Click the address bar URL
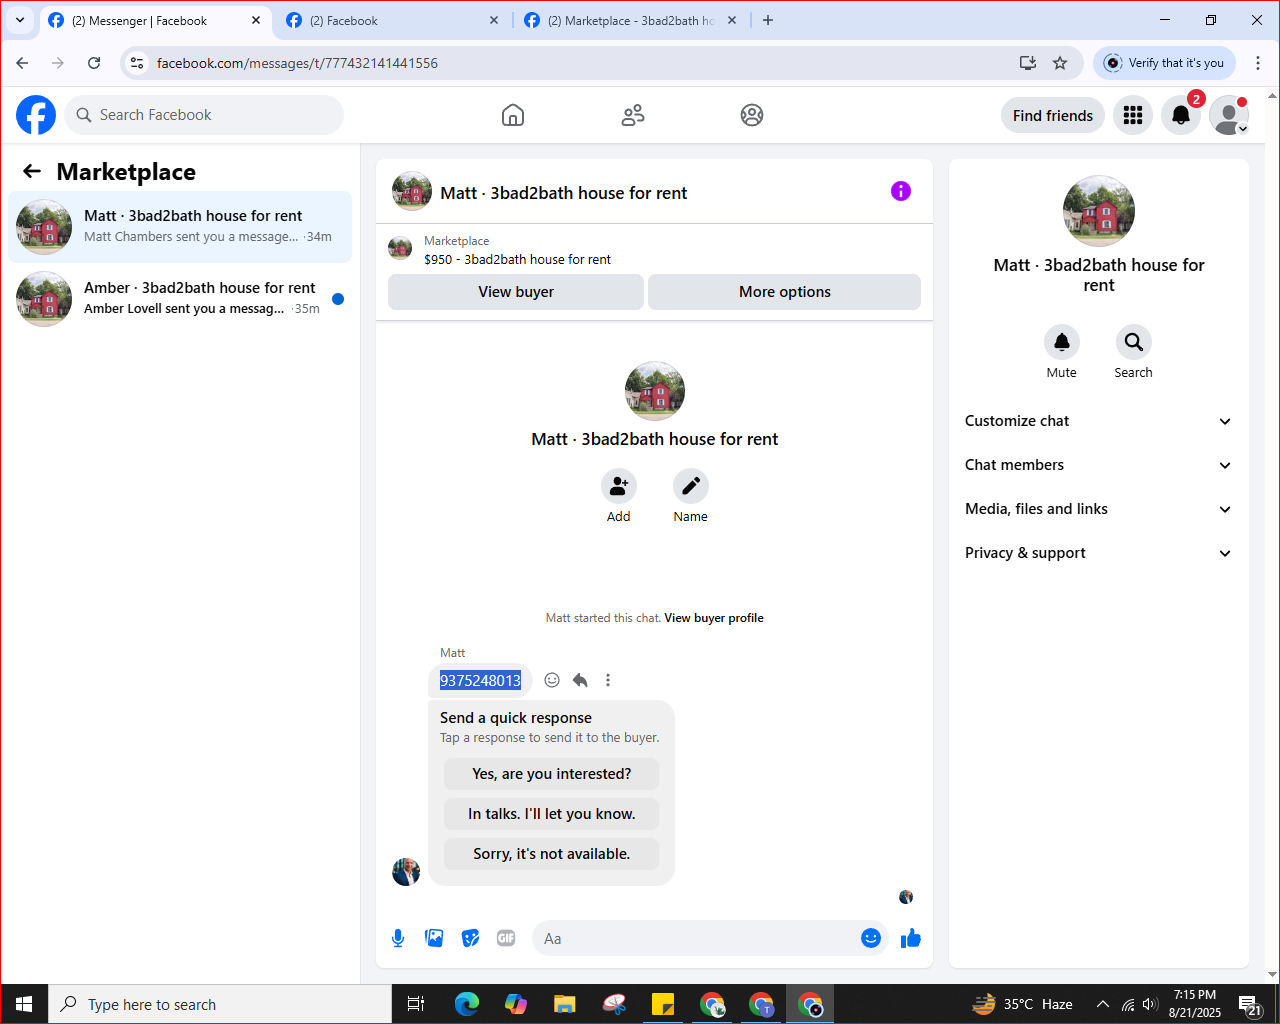The width and height of the screenshot is (1280, 1024). [297, 63]
